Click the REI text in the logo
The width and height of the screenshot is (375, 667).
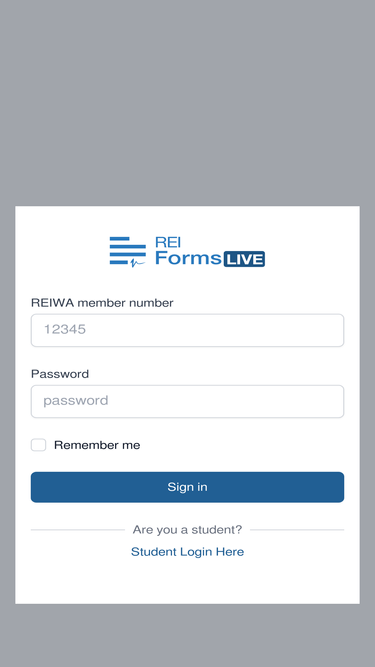168,242
